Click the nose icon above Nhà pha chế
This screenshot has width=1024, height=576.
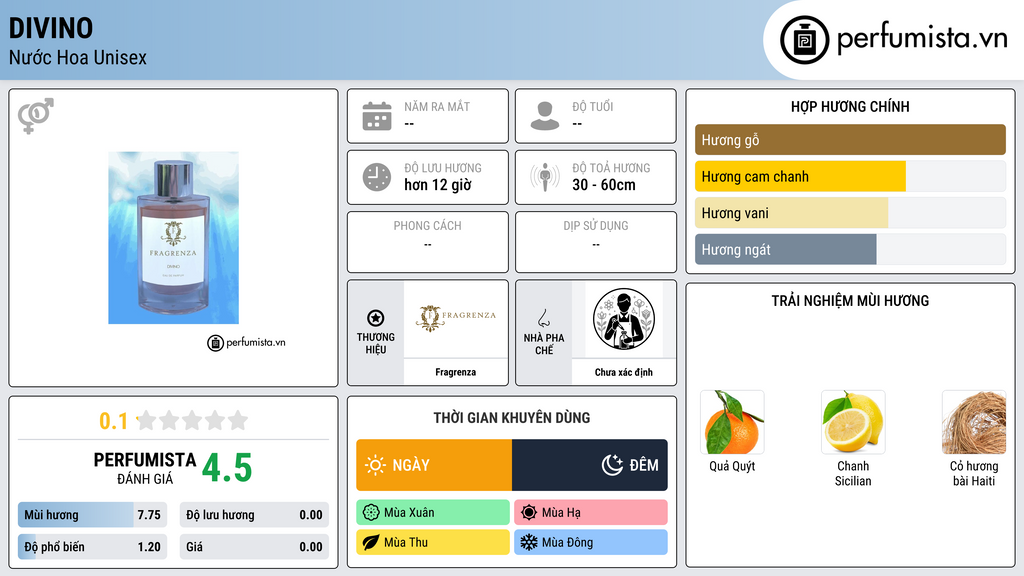click(x=543, y=318)
